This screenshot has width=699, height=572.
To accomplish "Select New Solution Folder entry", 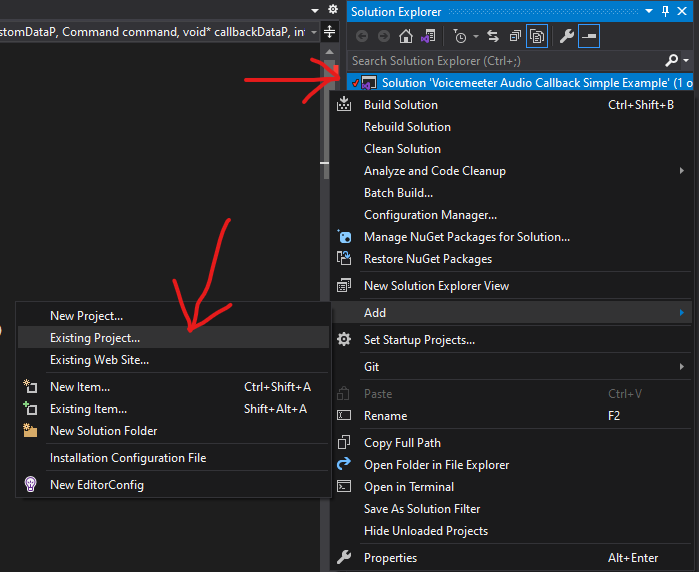I will pyautogui.click(x=103, y=431).
